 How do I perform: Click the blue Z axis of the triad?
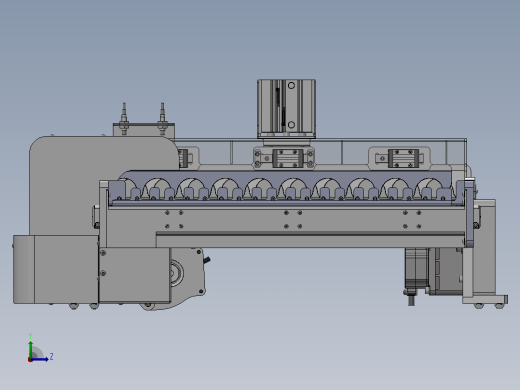tap(39, 359)
